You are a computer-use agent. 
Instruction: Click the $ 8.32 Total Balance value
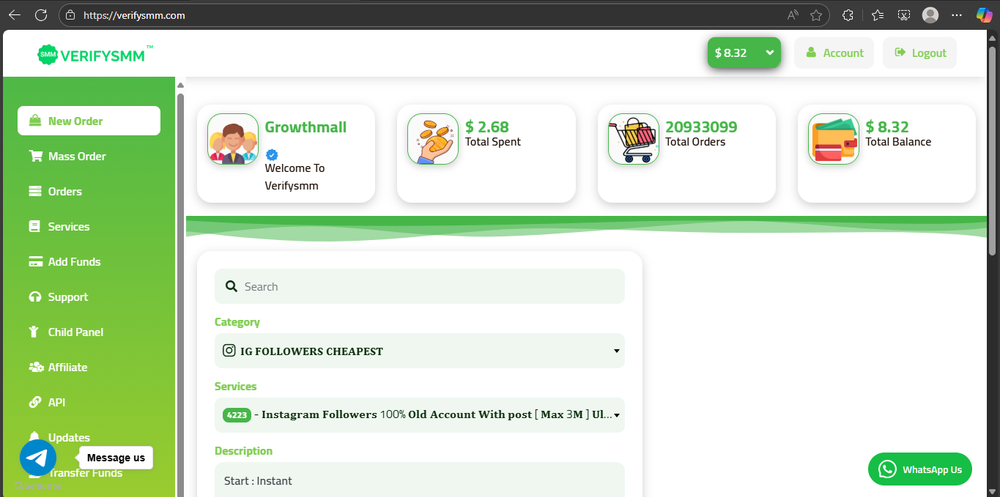887,126
